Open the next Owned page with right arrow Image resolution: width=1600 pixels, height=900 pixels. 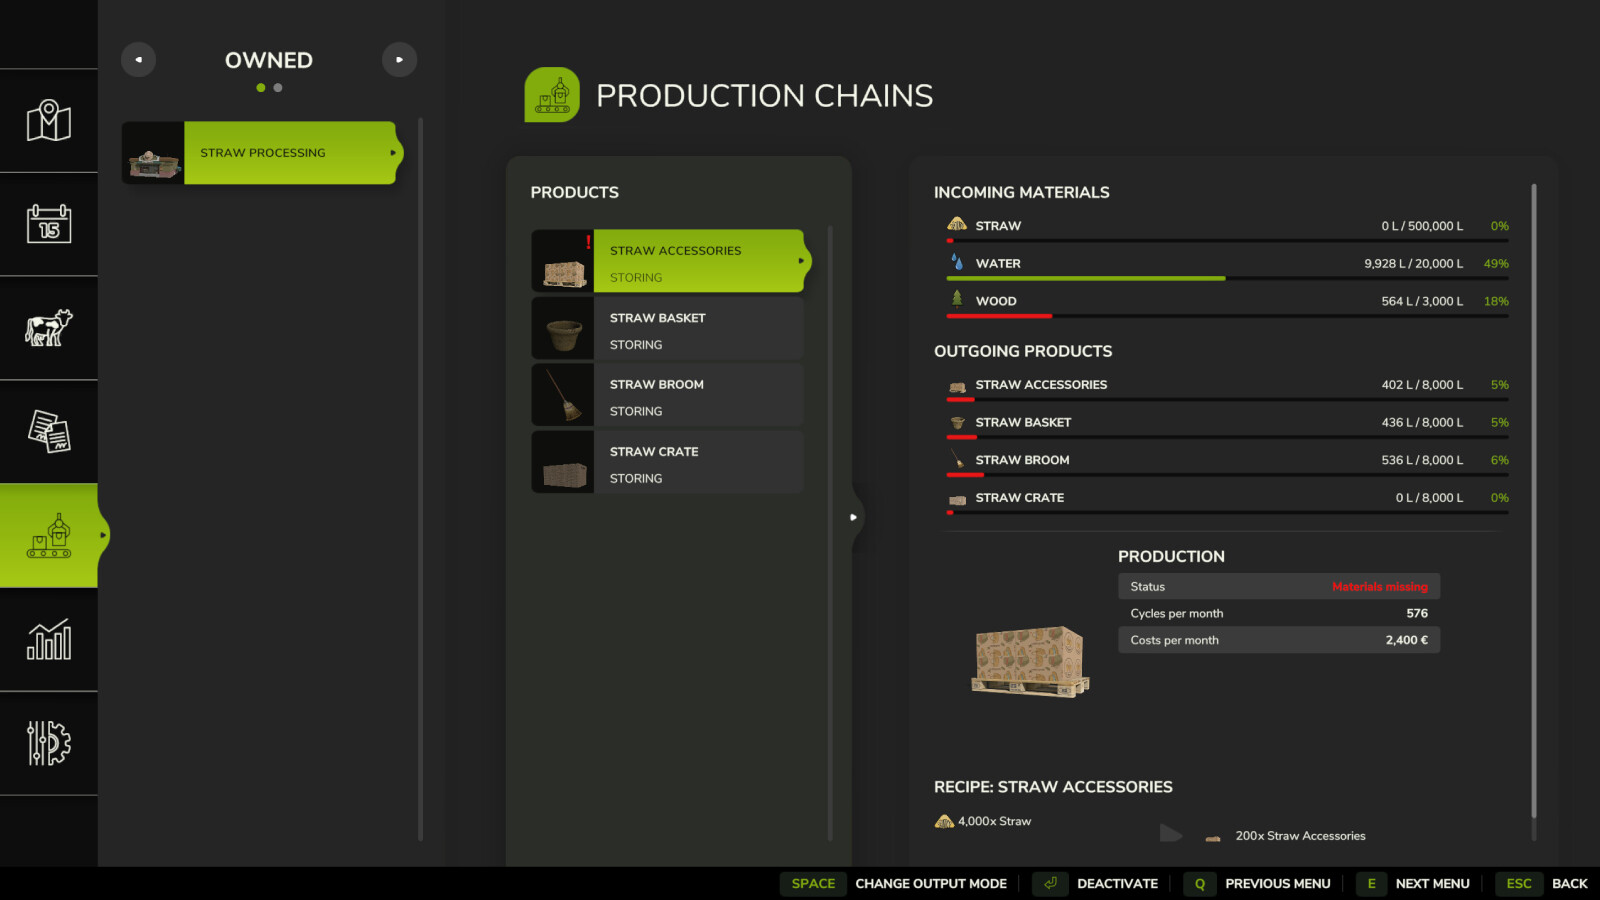(x=400, y=59)
